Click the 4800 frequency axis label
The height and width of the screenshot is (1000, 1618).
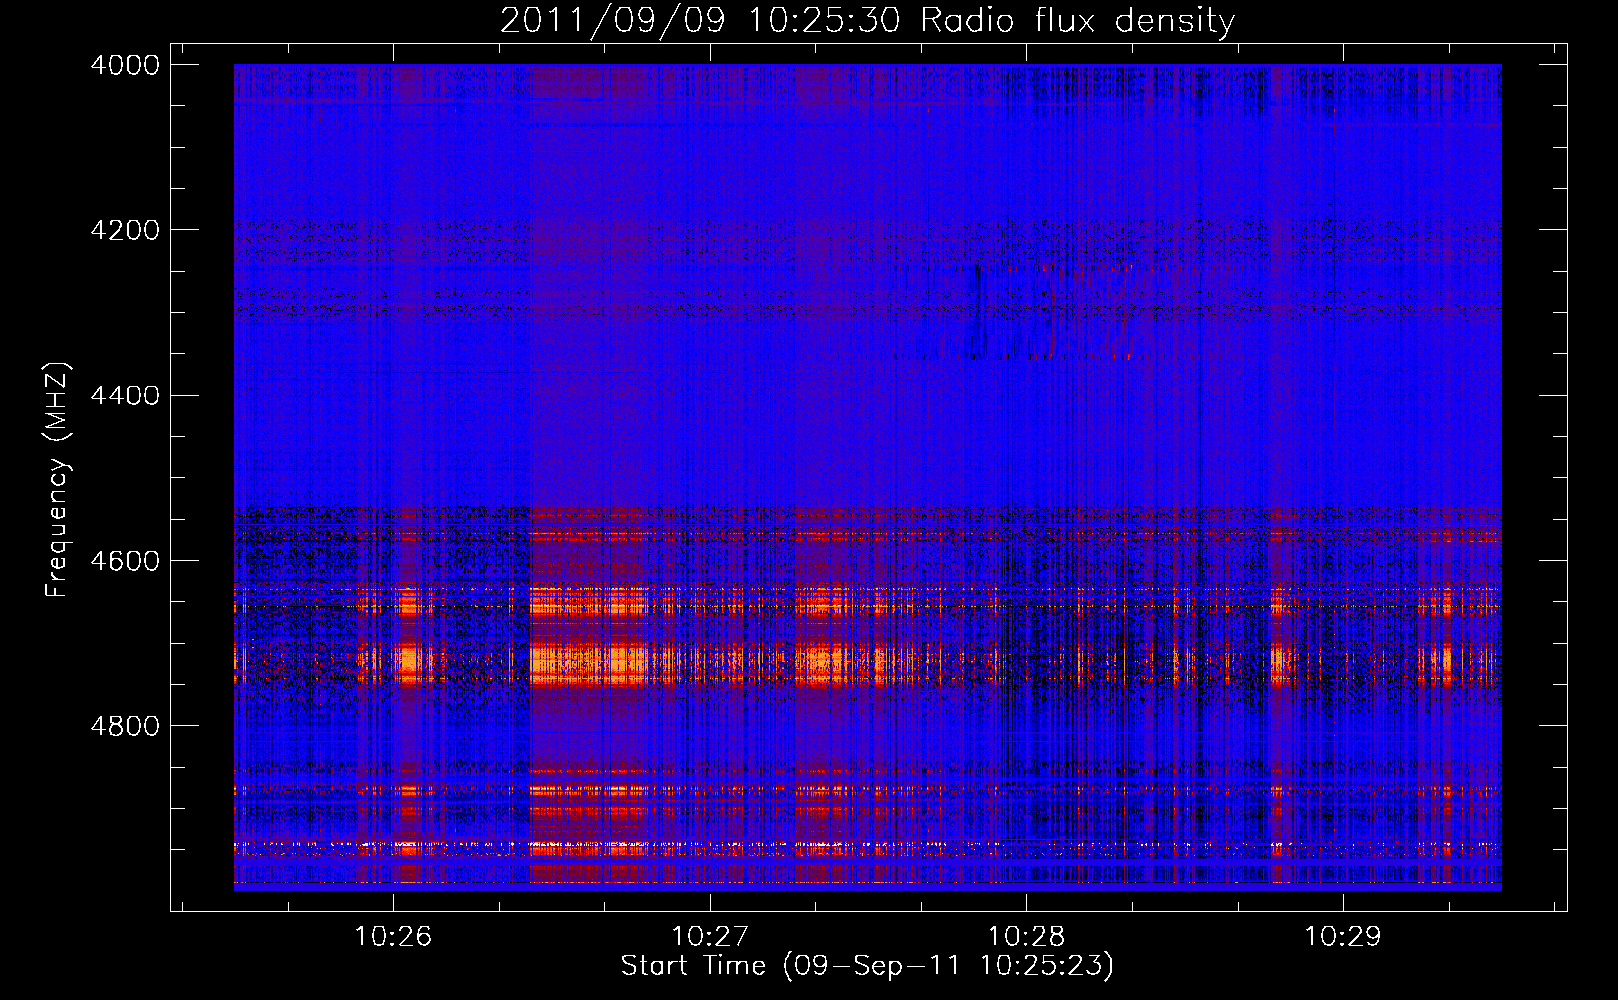pos(125,726)
